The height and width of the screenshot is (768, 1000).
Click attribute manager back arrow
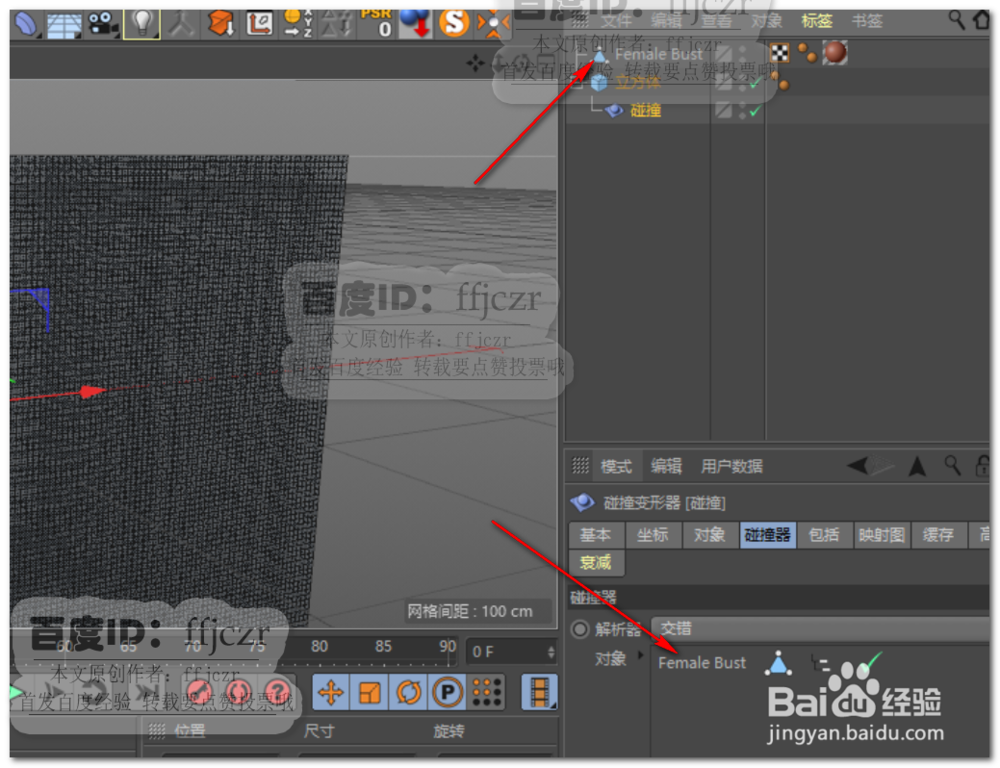coord(858,466)
